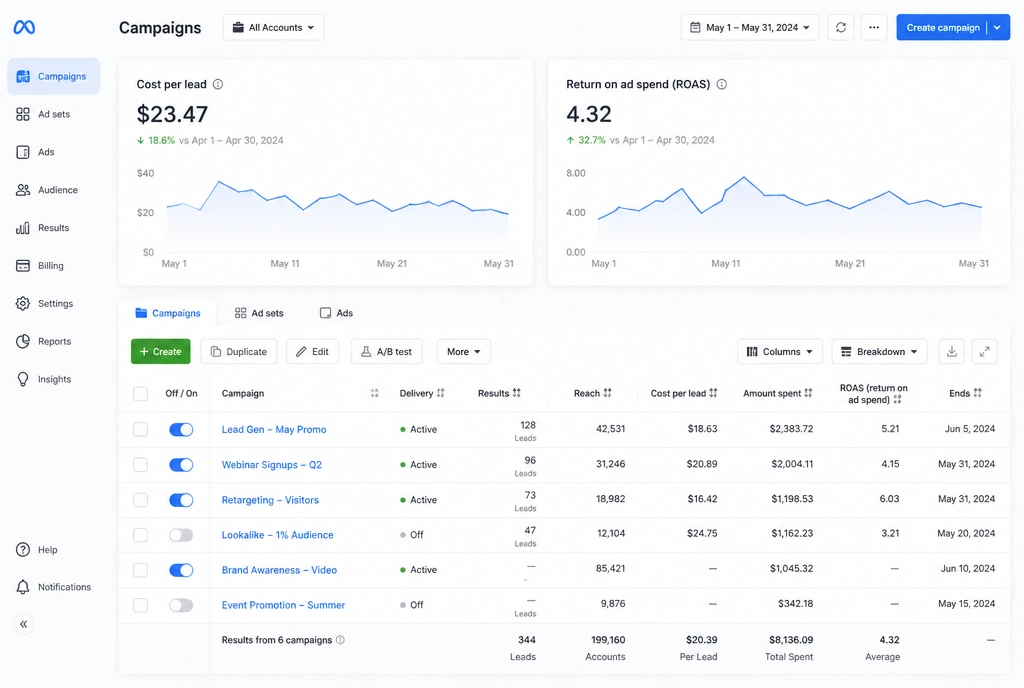Click the download export icon

coord(952,352)
